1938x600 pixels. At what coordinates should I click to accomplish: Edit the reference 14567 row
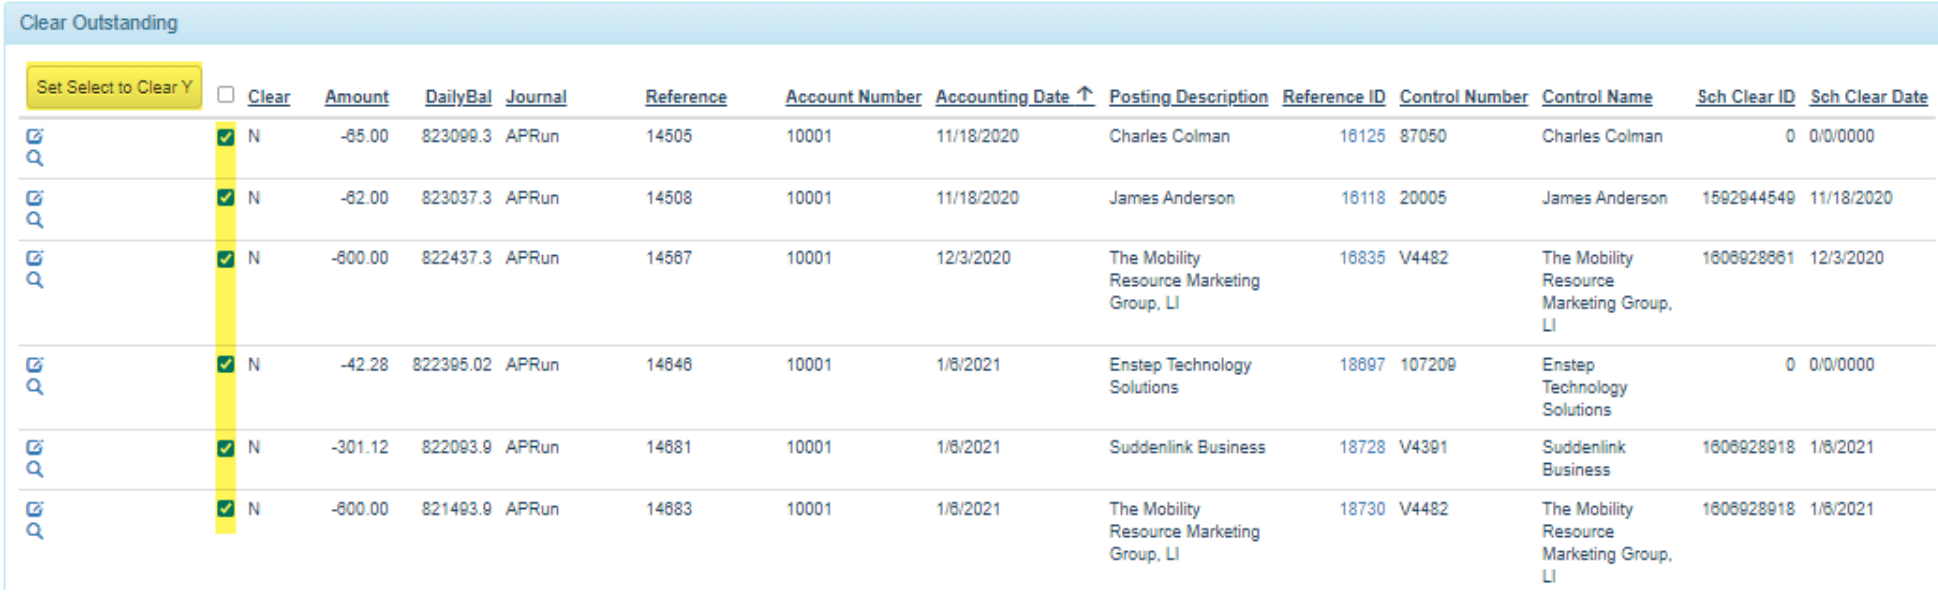(35, 258)
